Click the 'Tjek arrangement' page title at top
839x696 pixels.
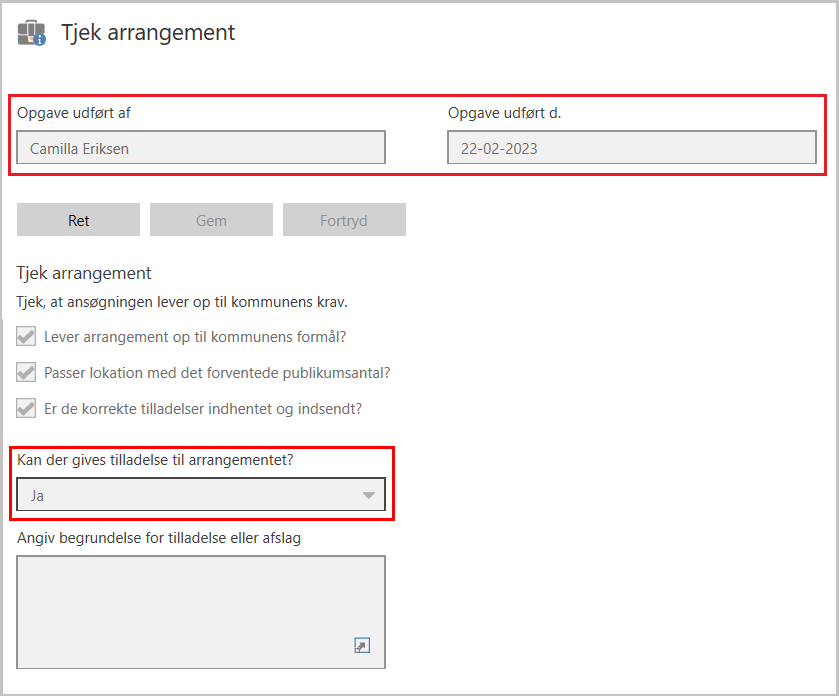[148, 32]
